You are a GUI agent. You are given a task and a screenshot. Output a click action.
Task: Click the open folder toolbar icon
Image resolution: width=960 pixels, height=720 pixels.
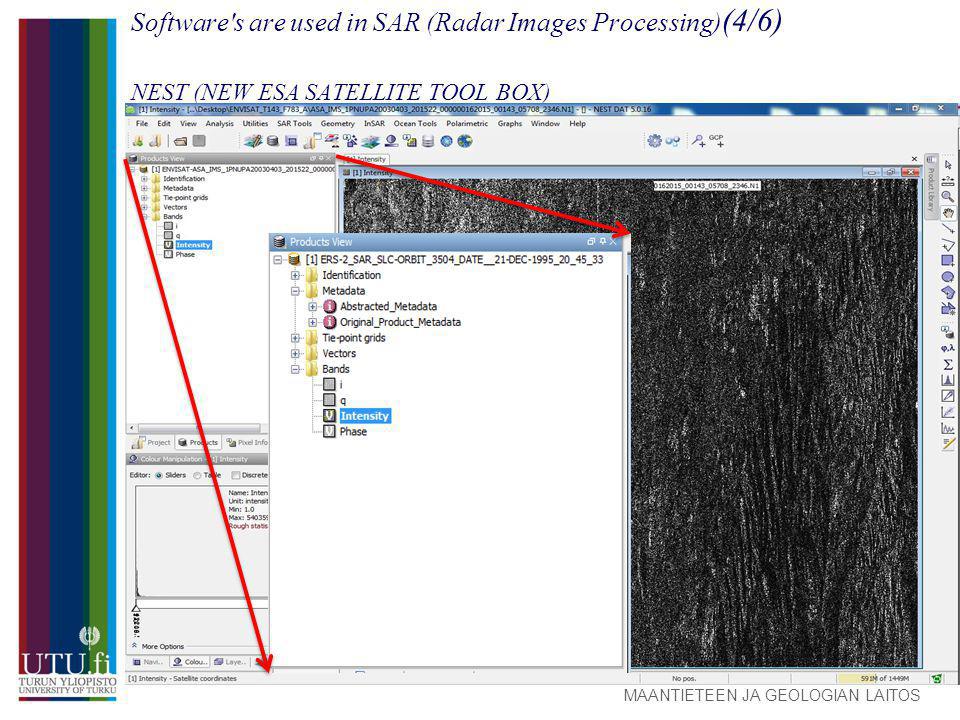[180, 141]
